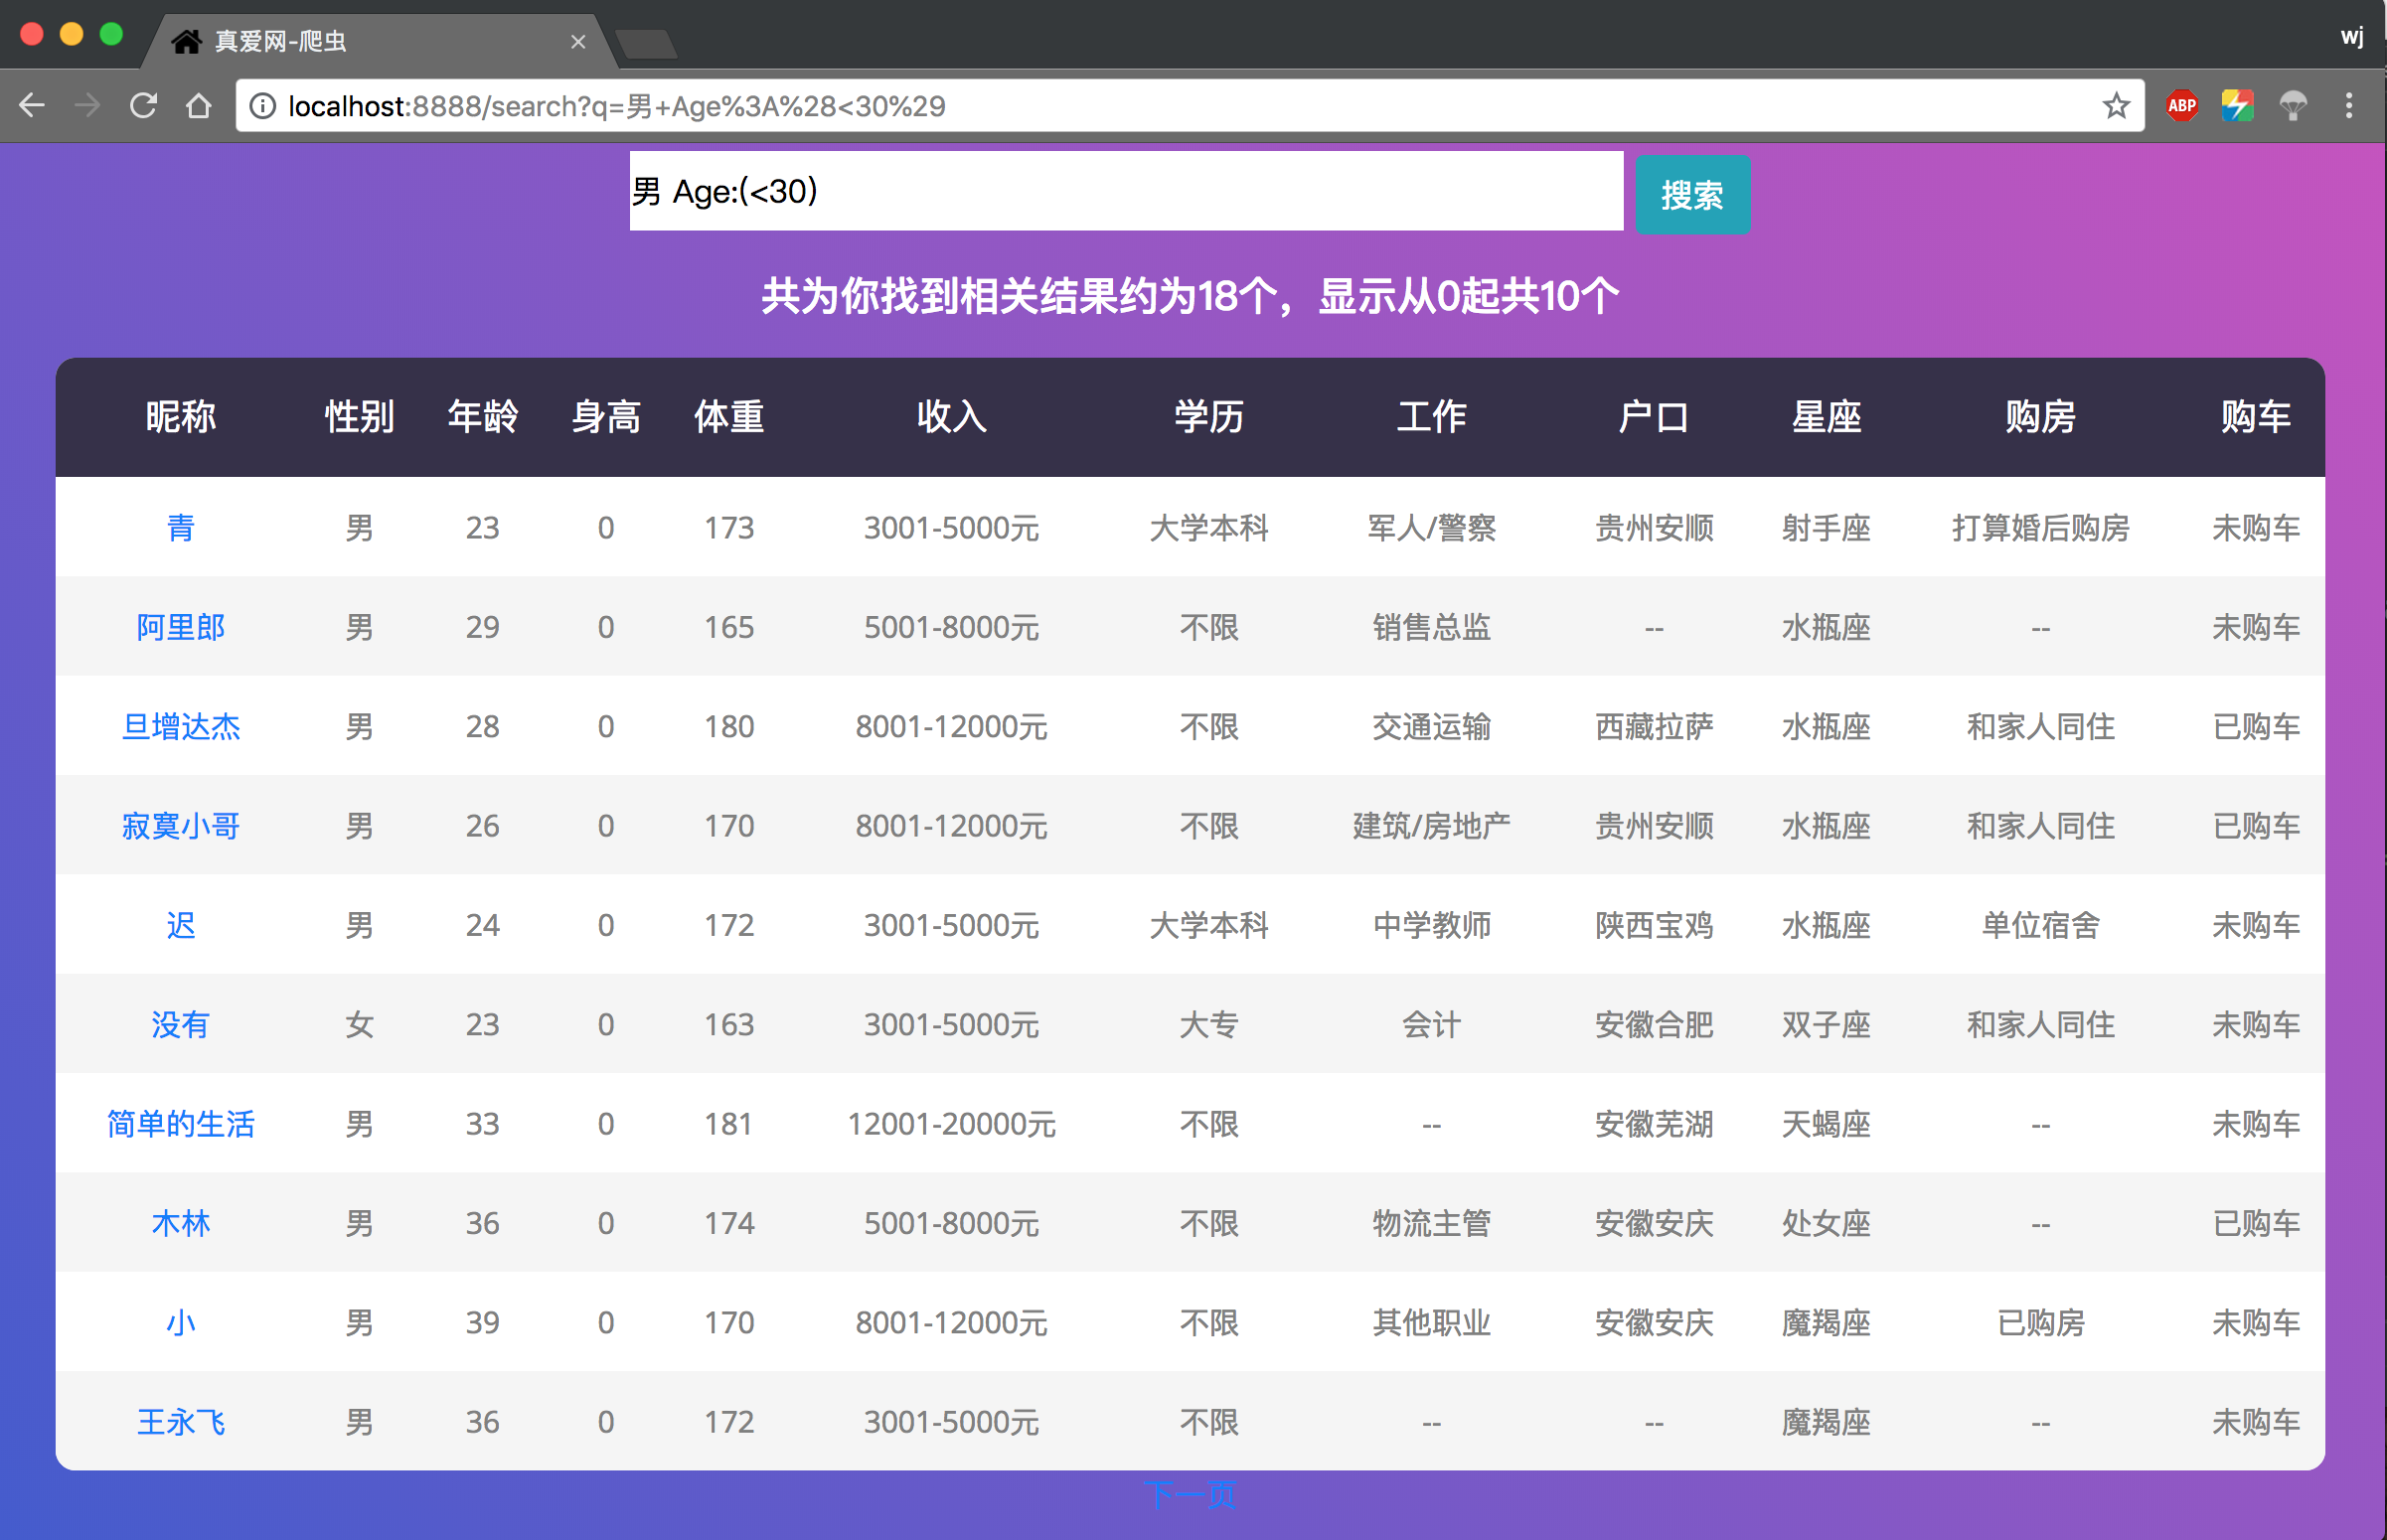This screenshot has height=1540, width=2387.
Task: Click the search query input field
Action: pos(1125,191)
